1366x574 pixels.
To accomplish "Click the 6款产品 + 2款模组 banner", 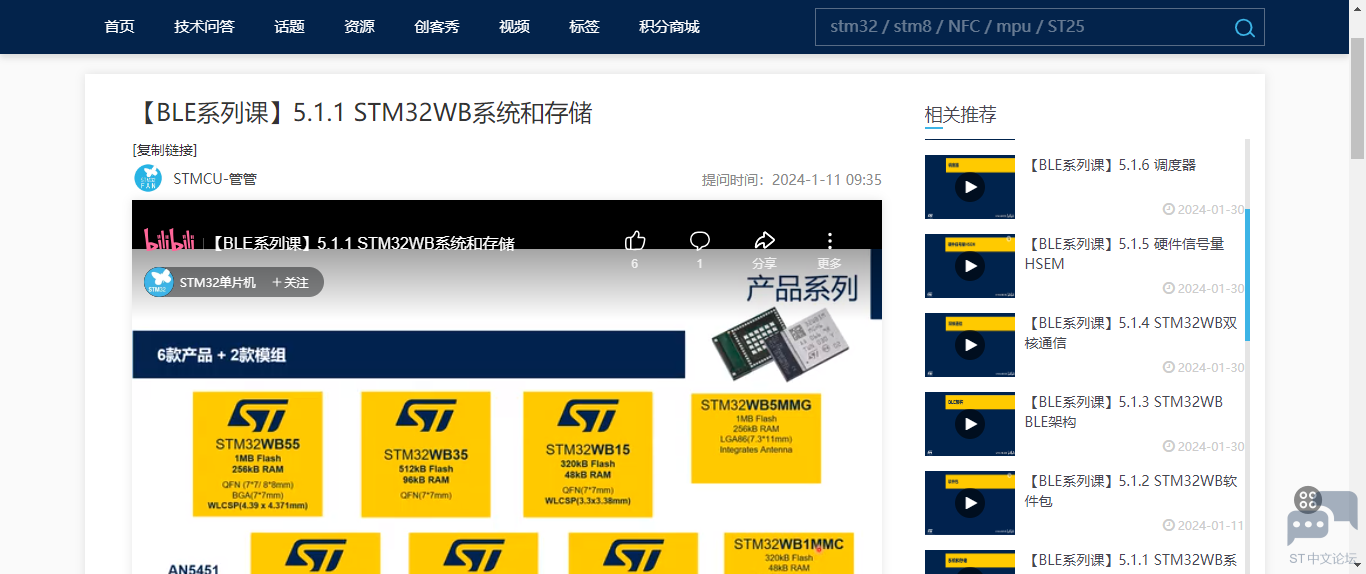I will click(x=408, y=355).
